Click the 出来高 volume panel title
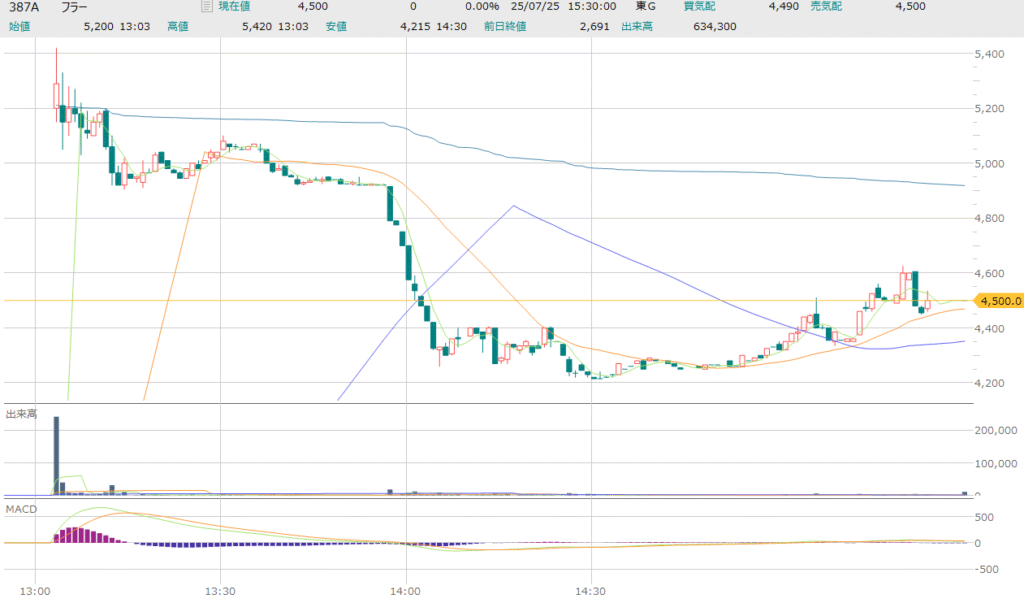This screenshot has height=603, width=1024. (22, 414)
